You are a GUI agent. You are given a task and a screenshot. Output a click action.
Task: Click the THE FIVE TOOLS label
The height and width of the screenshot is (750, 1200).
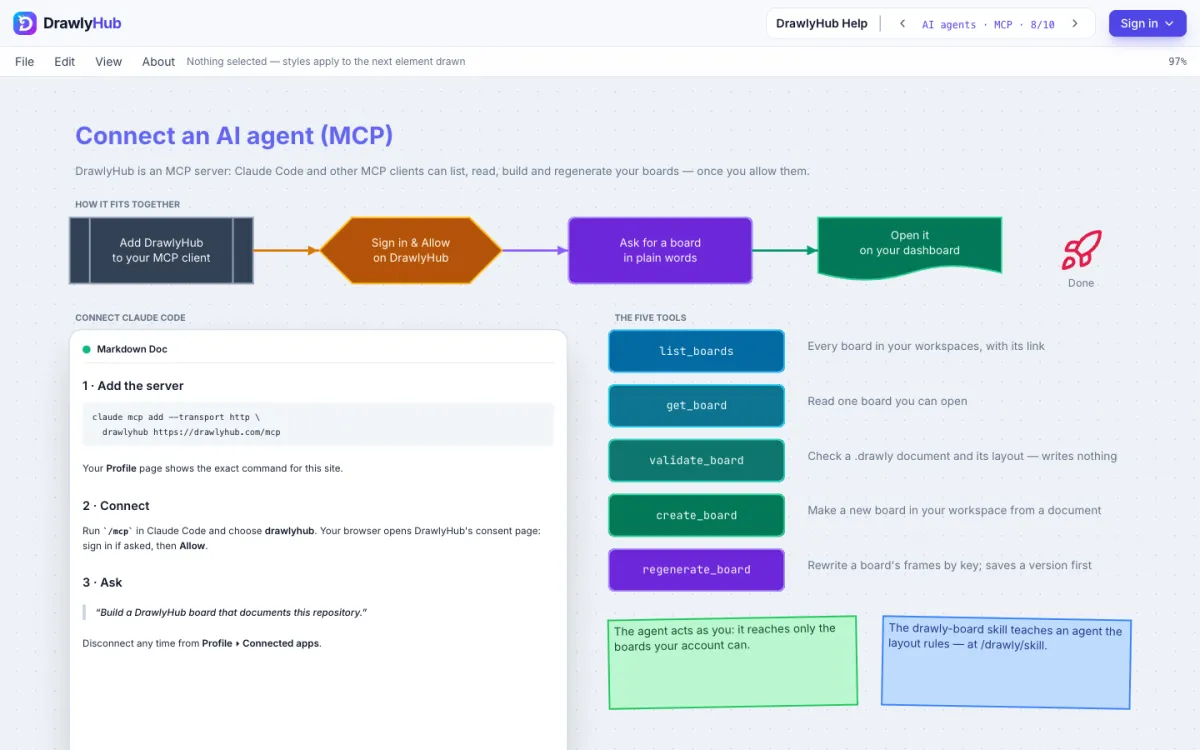(650, 318)
